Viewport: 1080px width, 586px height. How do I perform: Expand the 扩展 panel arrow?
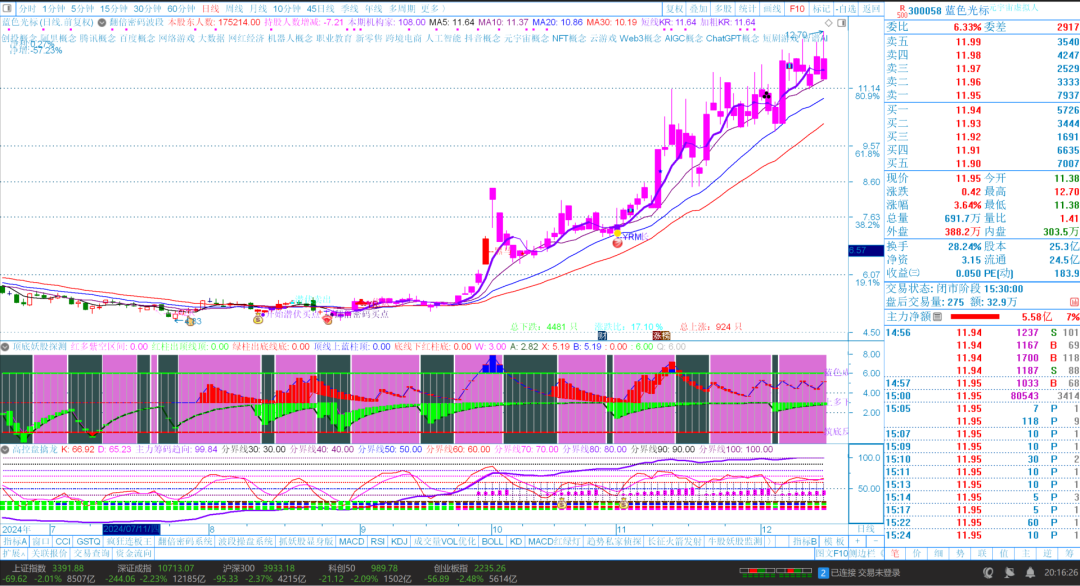13,554
